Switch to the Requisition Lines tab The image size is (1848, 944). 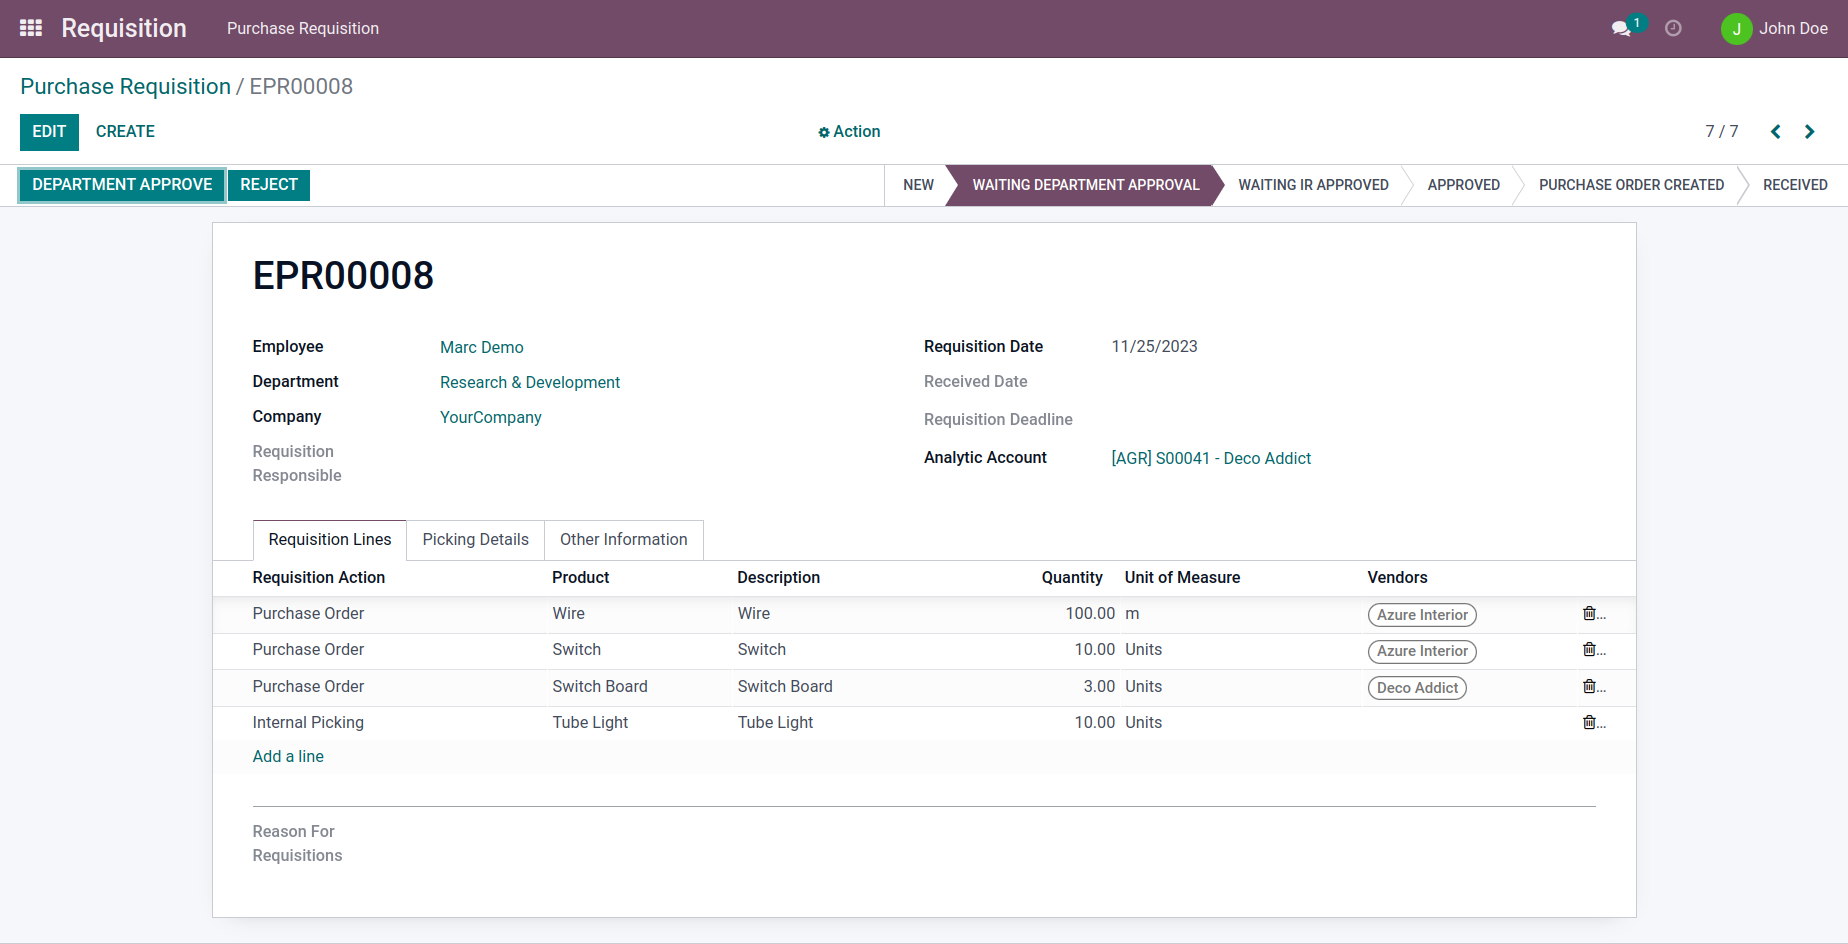click(x=330, y=540)
